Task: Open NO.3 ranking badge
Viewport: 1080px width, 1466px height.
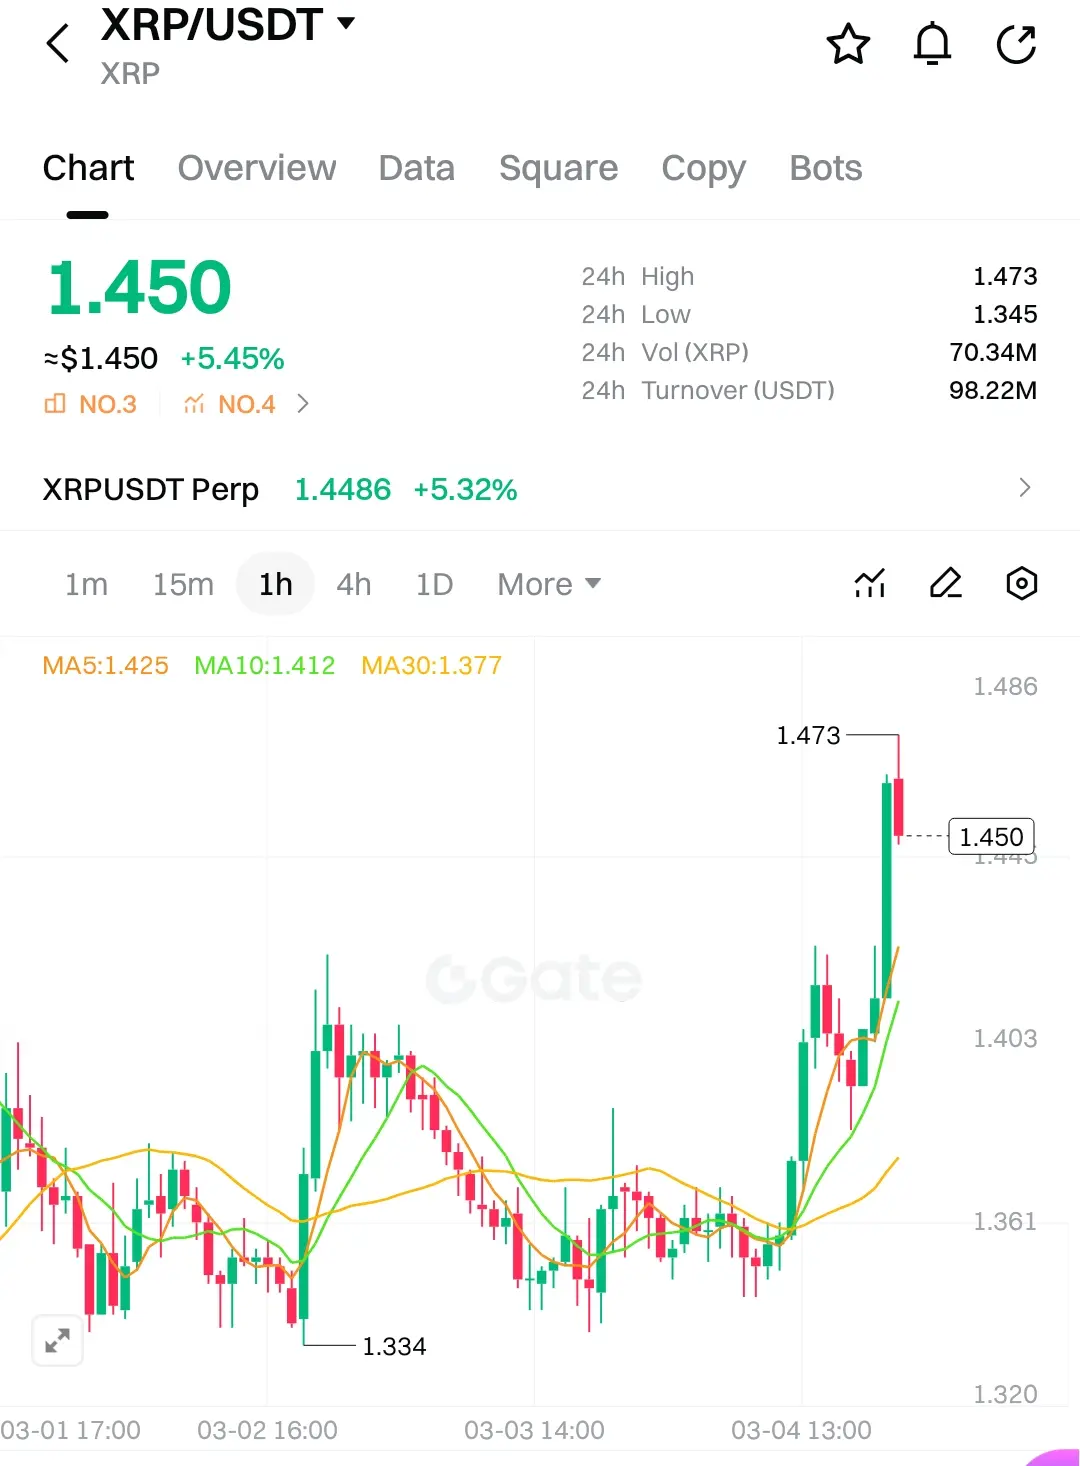Action: (91, 404)
